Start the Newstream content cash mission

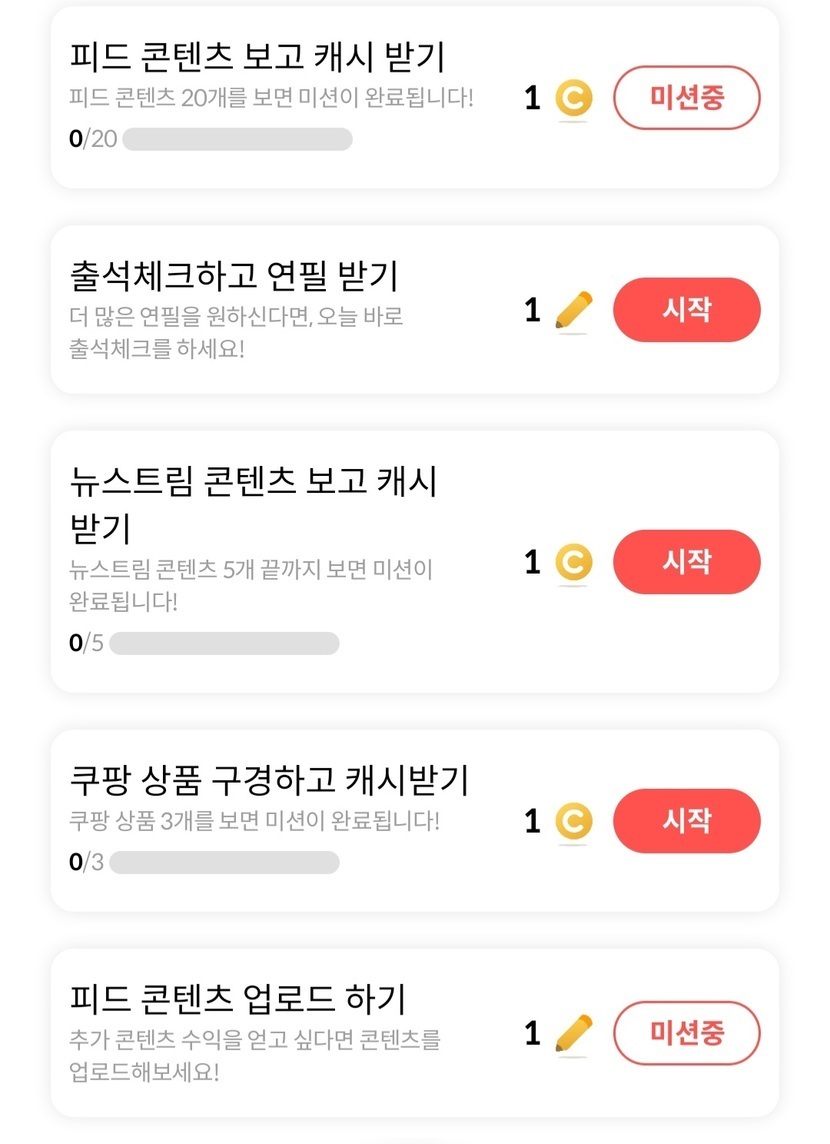tap(686, 562)
